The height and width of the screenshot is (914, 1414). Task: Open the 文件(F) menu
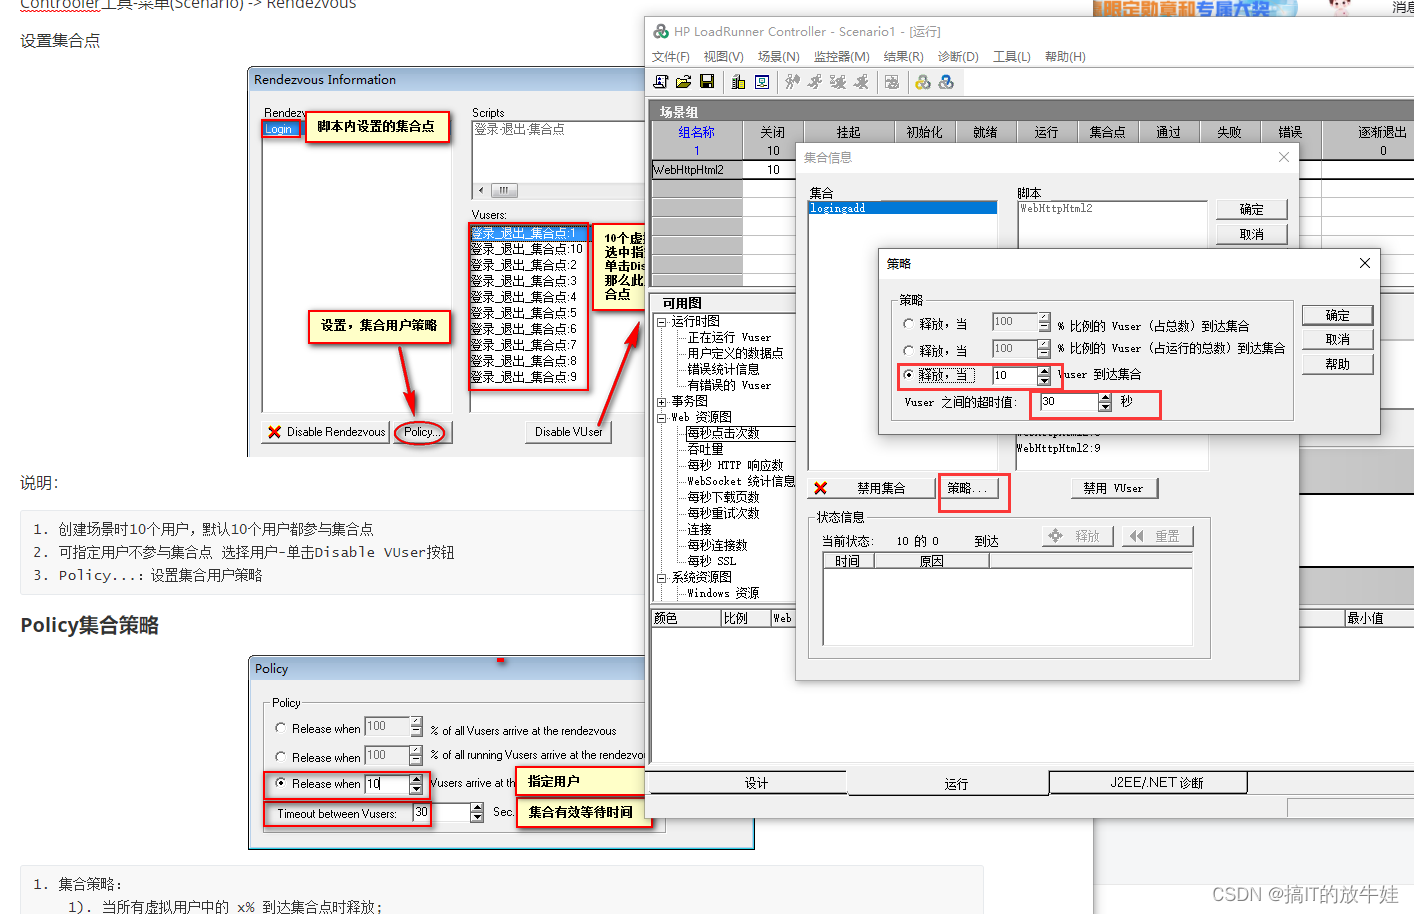[x=671, y=57]
